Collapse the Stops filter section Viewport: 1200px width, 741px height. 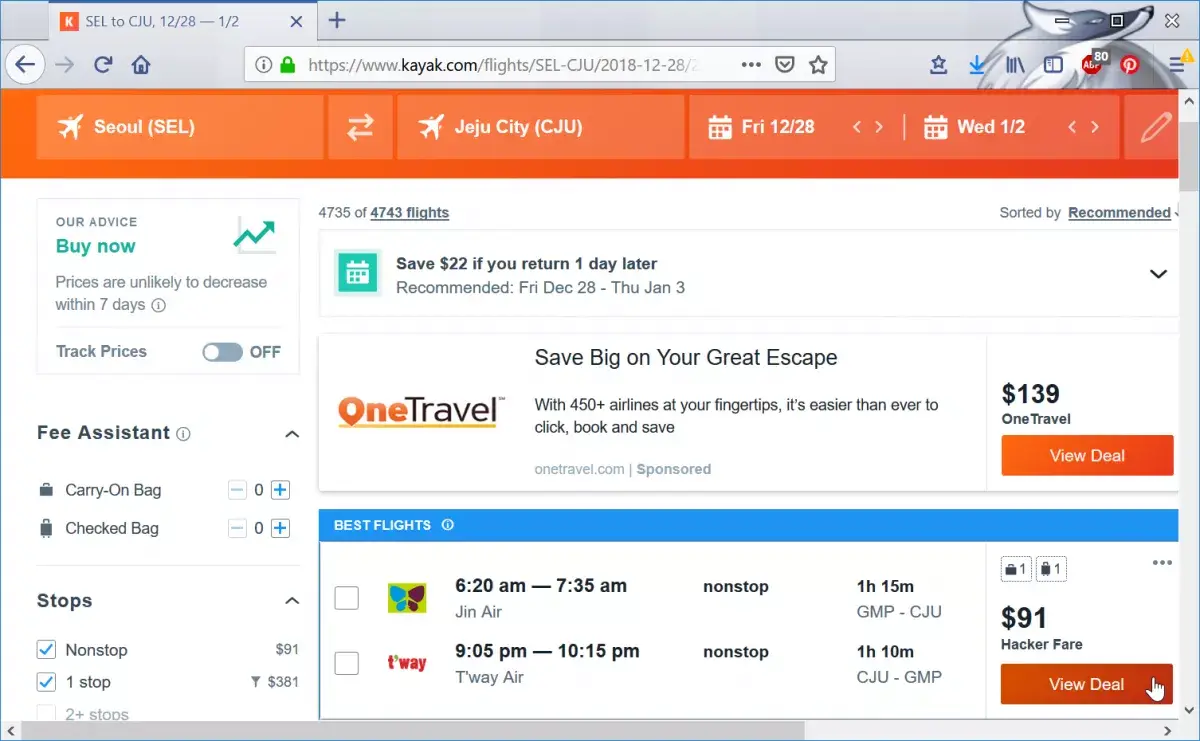[292, 601]
